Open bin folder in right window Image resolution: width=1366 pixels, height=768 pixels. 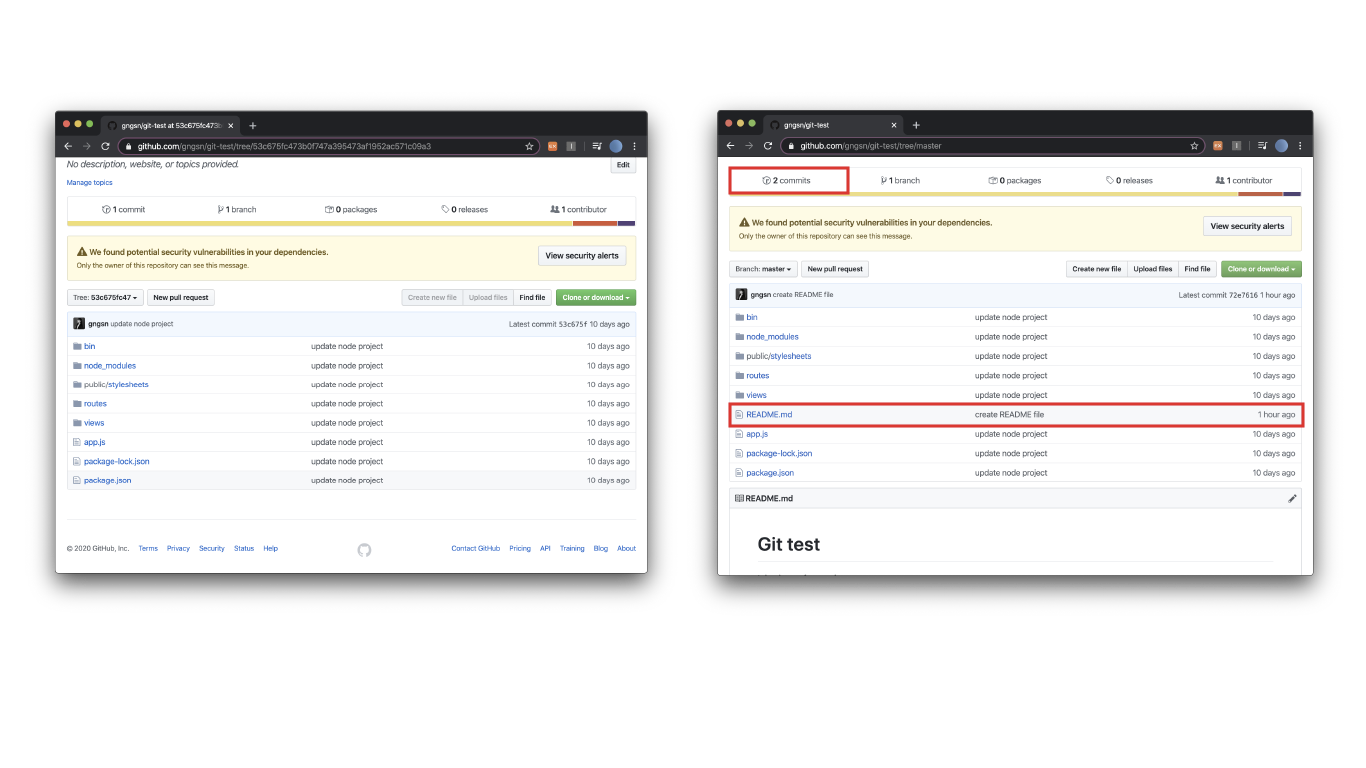pos(752,317)
